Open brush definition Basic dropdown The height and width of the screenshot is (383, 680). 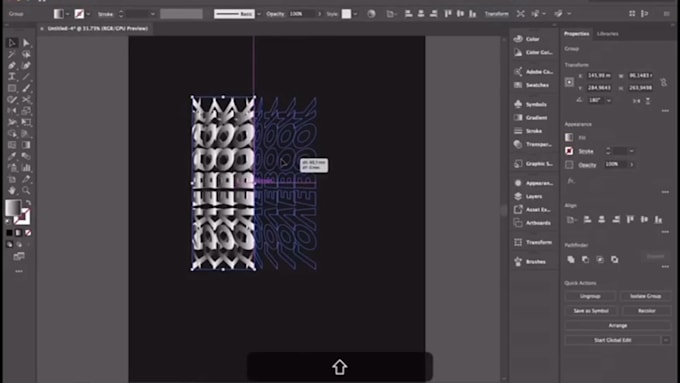tap(259, 14)
